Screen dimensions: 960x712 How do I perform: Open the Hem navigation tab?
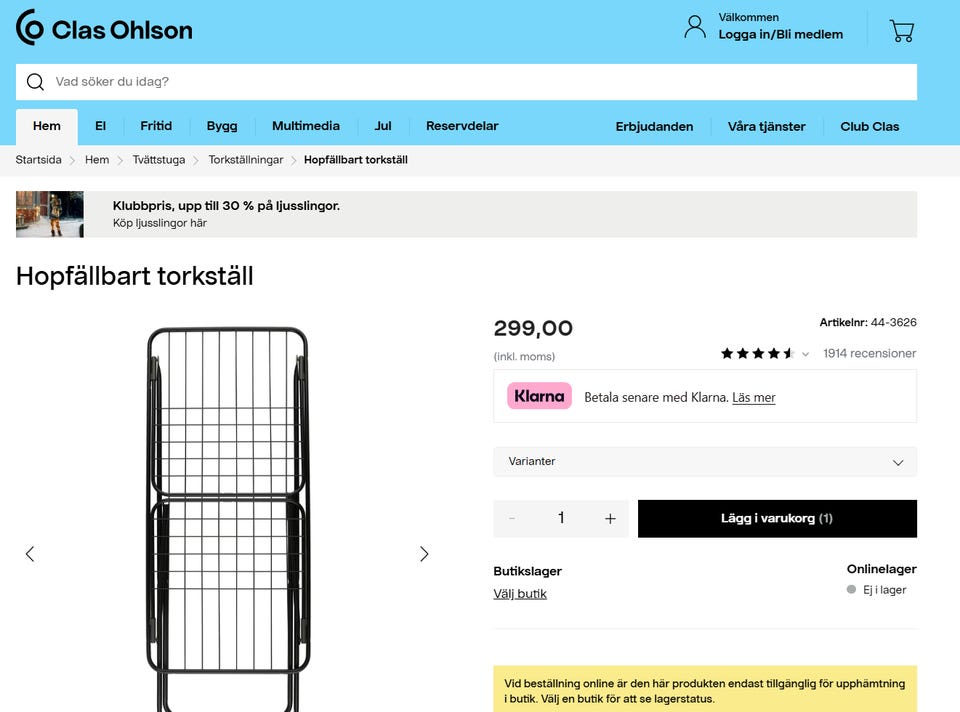pyautogui.click(x=47, y=127)
